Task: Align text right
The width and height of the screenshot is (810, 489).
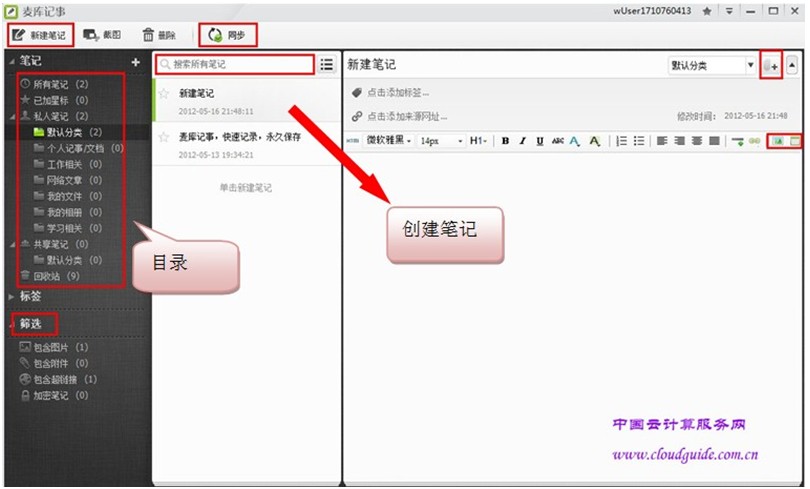Action: [x=679, y=140]
